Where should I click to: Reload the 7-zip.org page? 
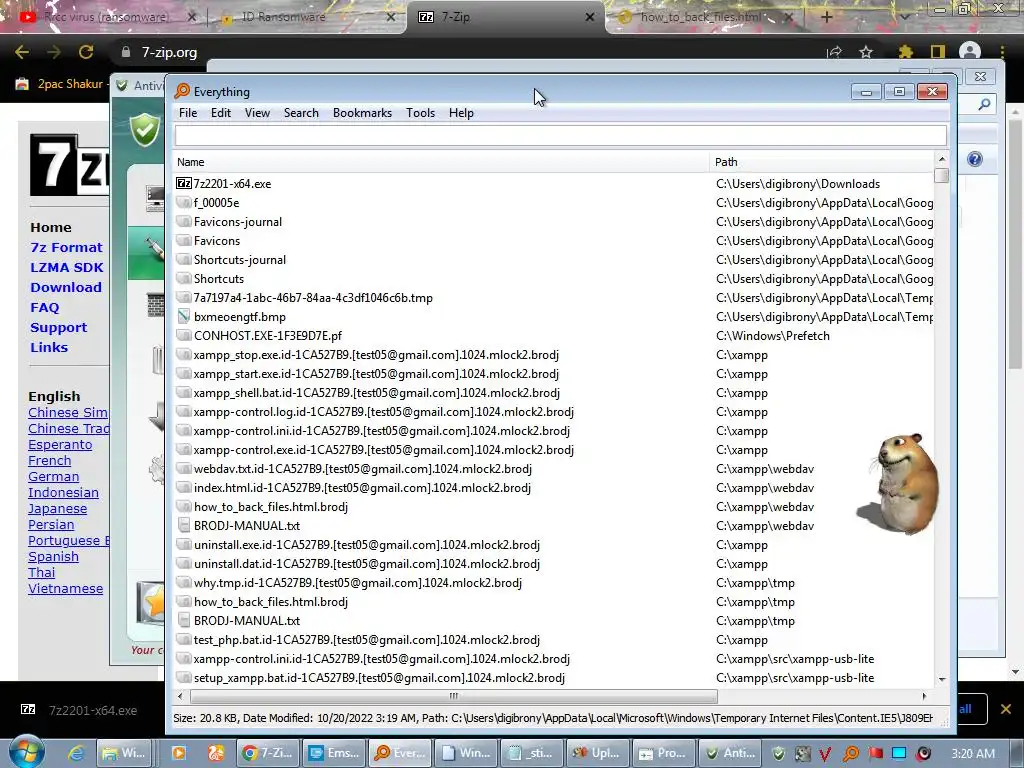pos(86,52)
